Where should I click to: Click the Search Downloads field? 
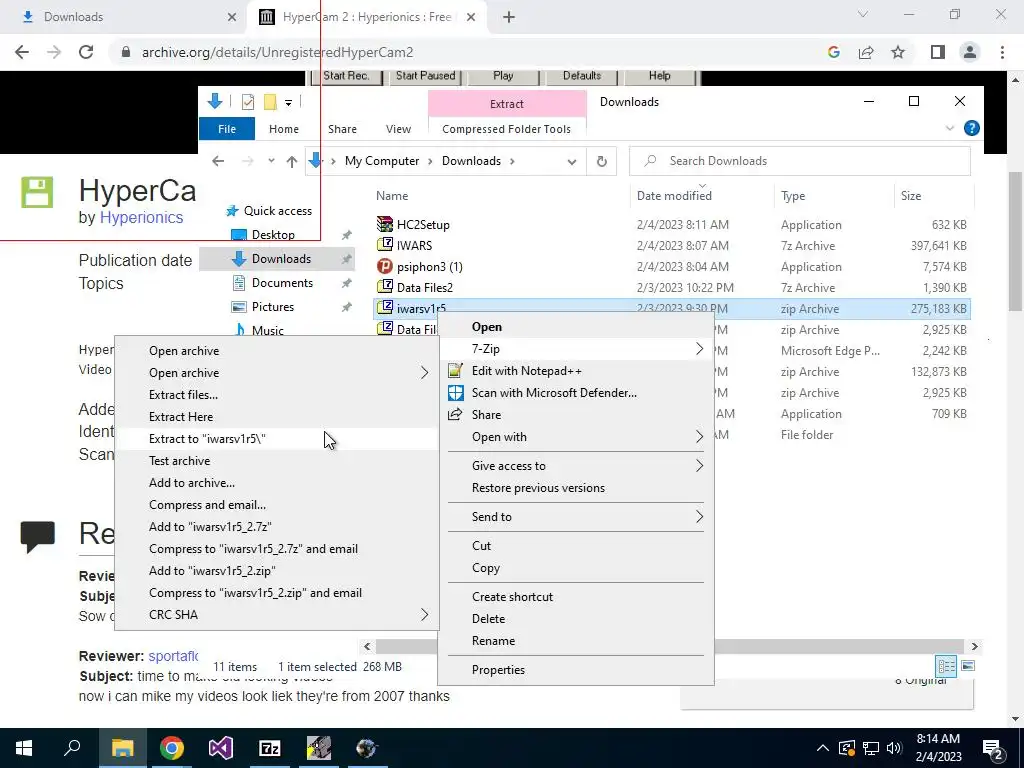tap(799, 161)
